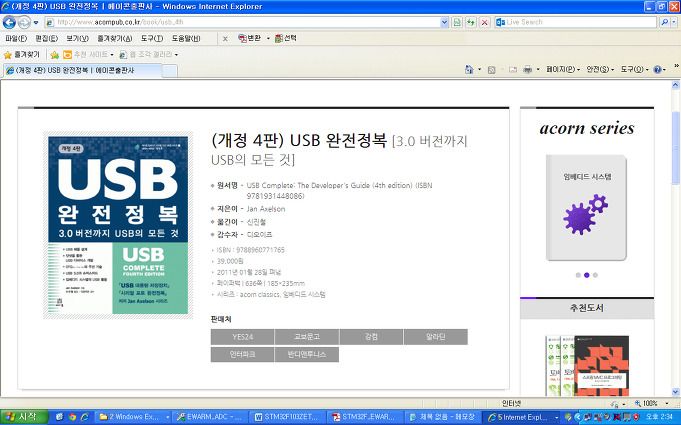Open the 페이지(P) command bar menu
This screenshot has width=681, height=425.
click(562, 69)
